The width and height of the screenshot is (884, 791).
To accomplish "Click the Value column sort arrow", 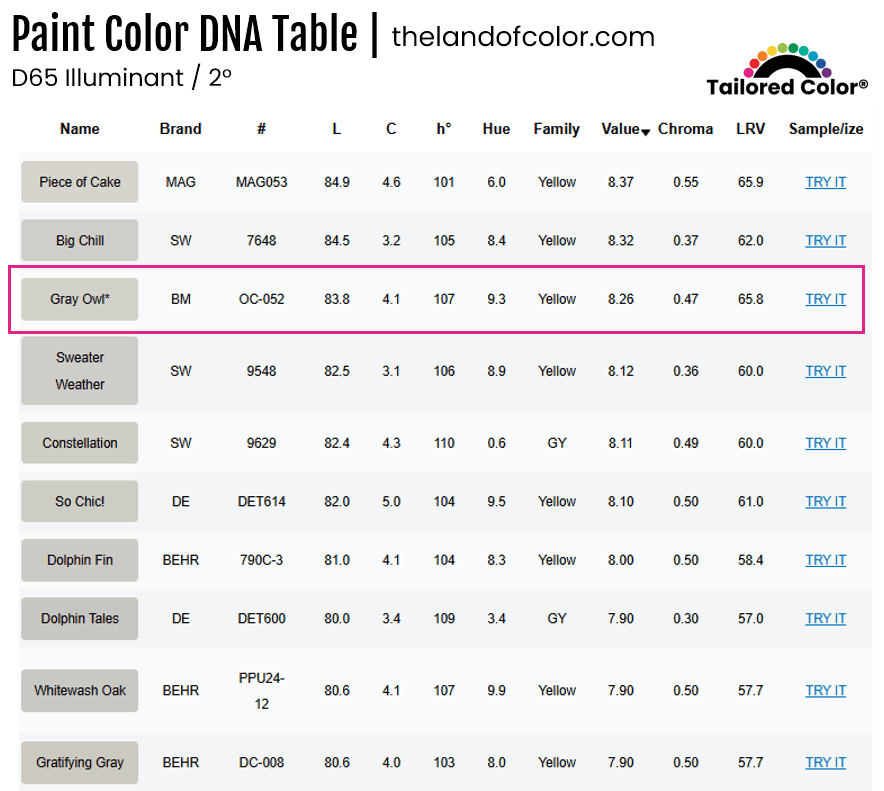I will (646, 132).
